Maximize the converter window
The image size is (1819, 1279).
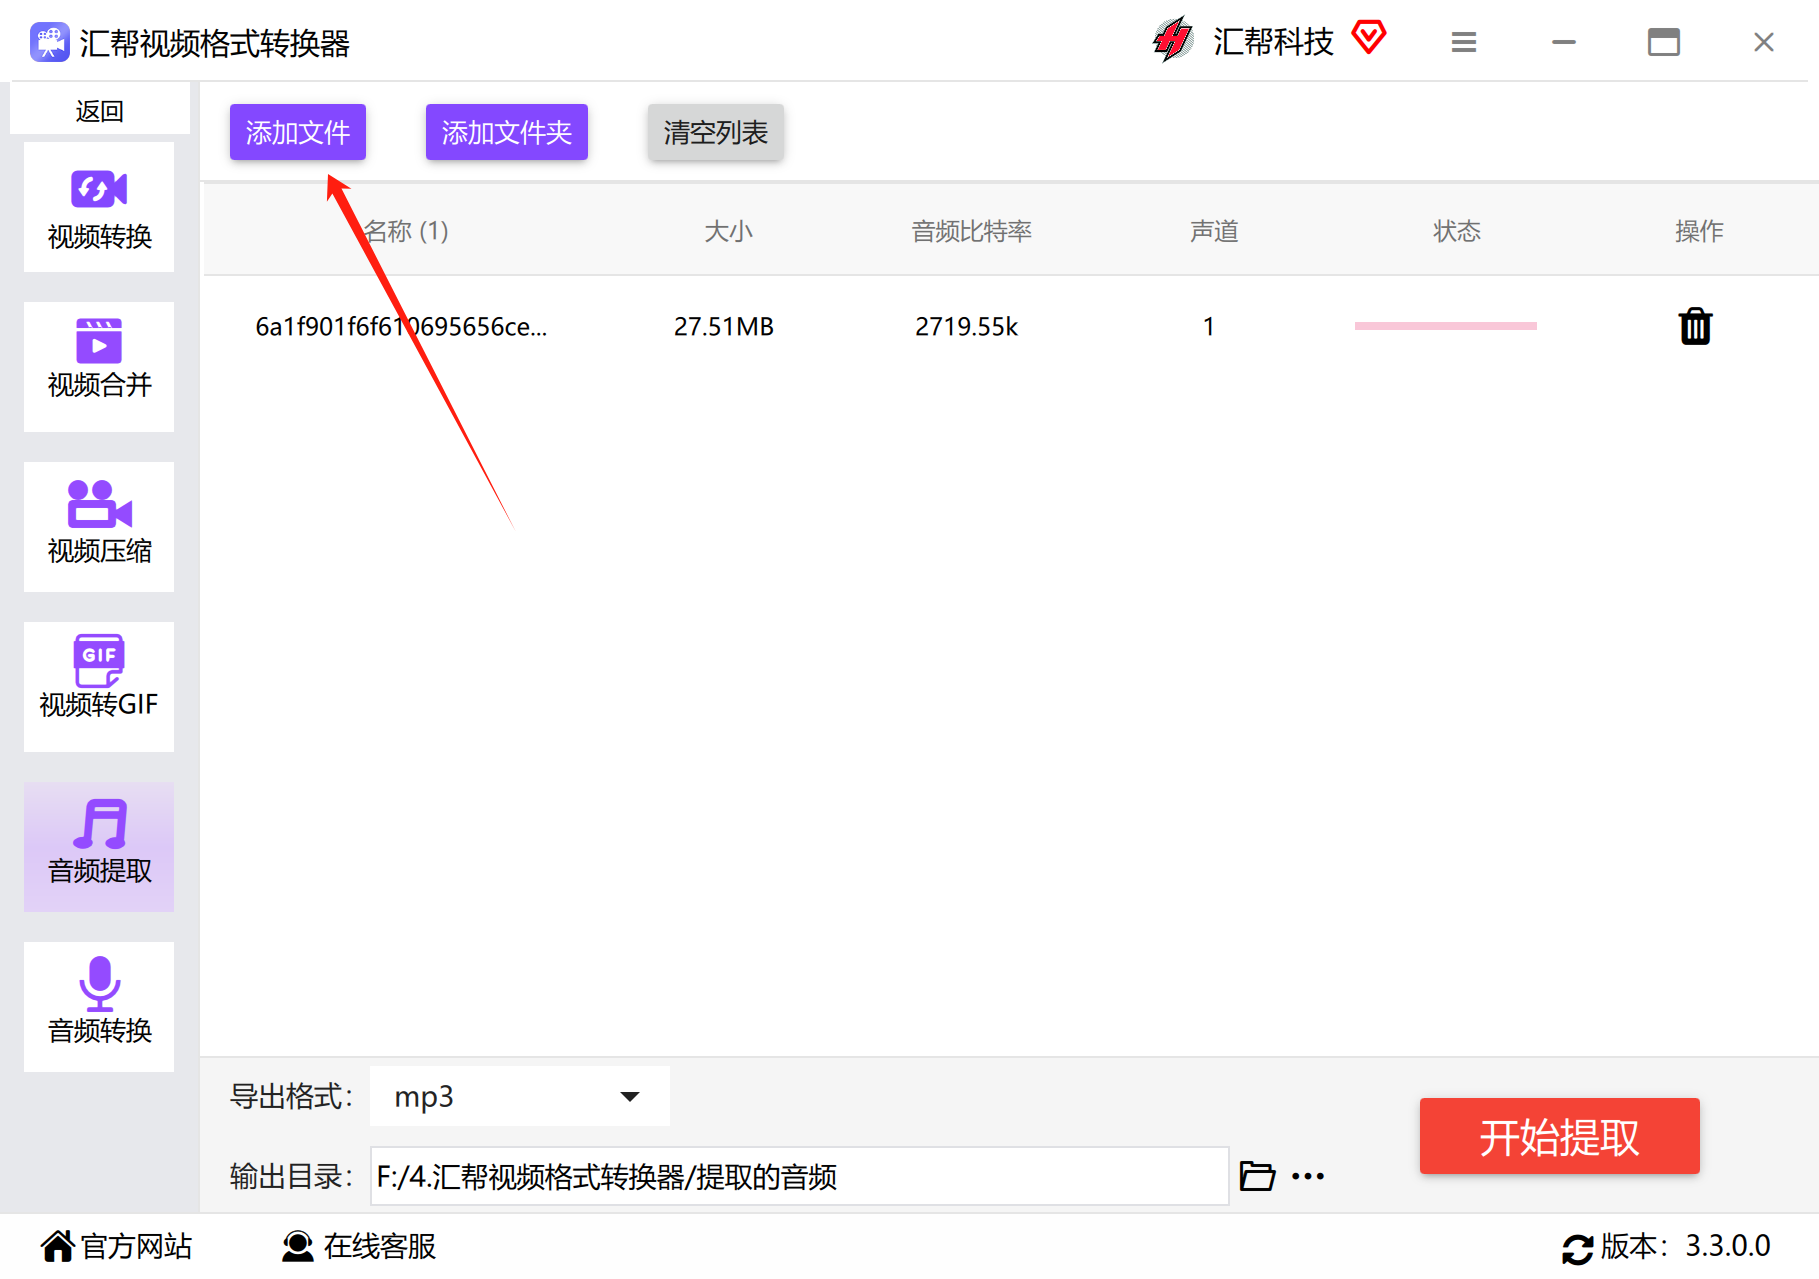pos(1664,42)
